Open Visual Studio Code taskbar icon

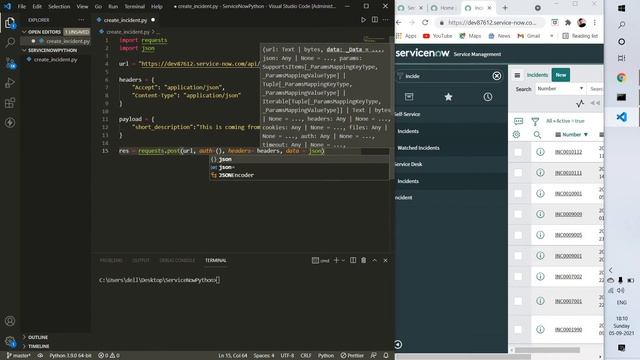pos(622,117)
